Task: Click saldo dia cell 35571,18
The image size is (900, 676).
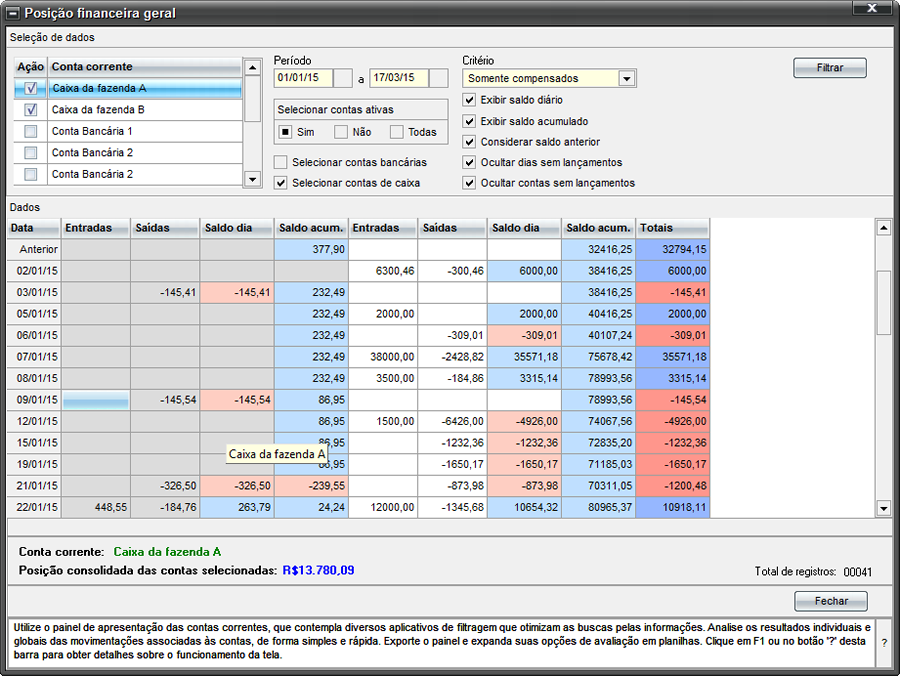Action: [524, 357]
